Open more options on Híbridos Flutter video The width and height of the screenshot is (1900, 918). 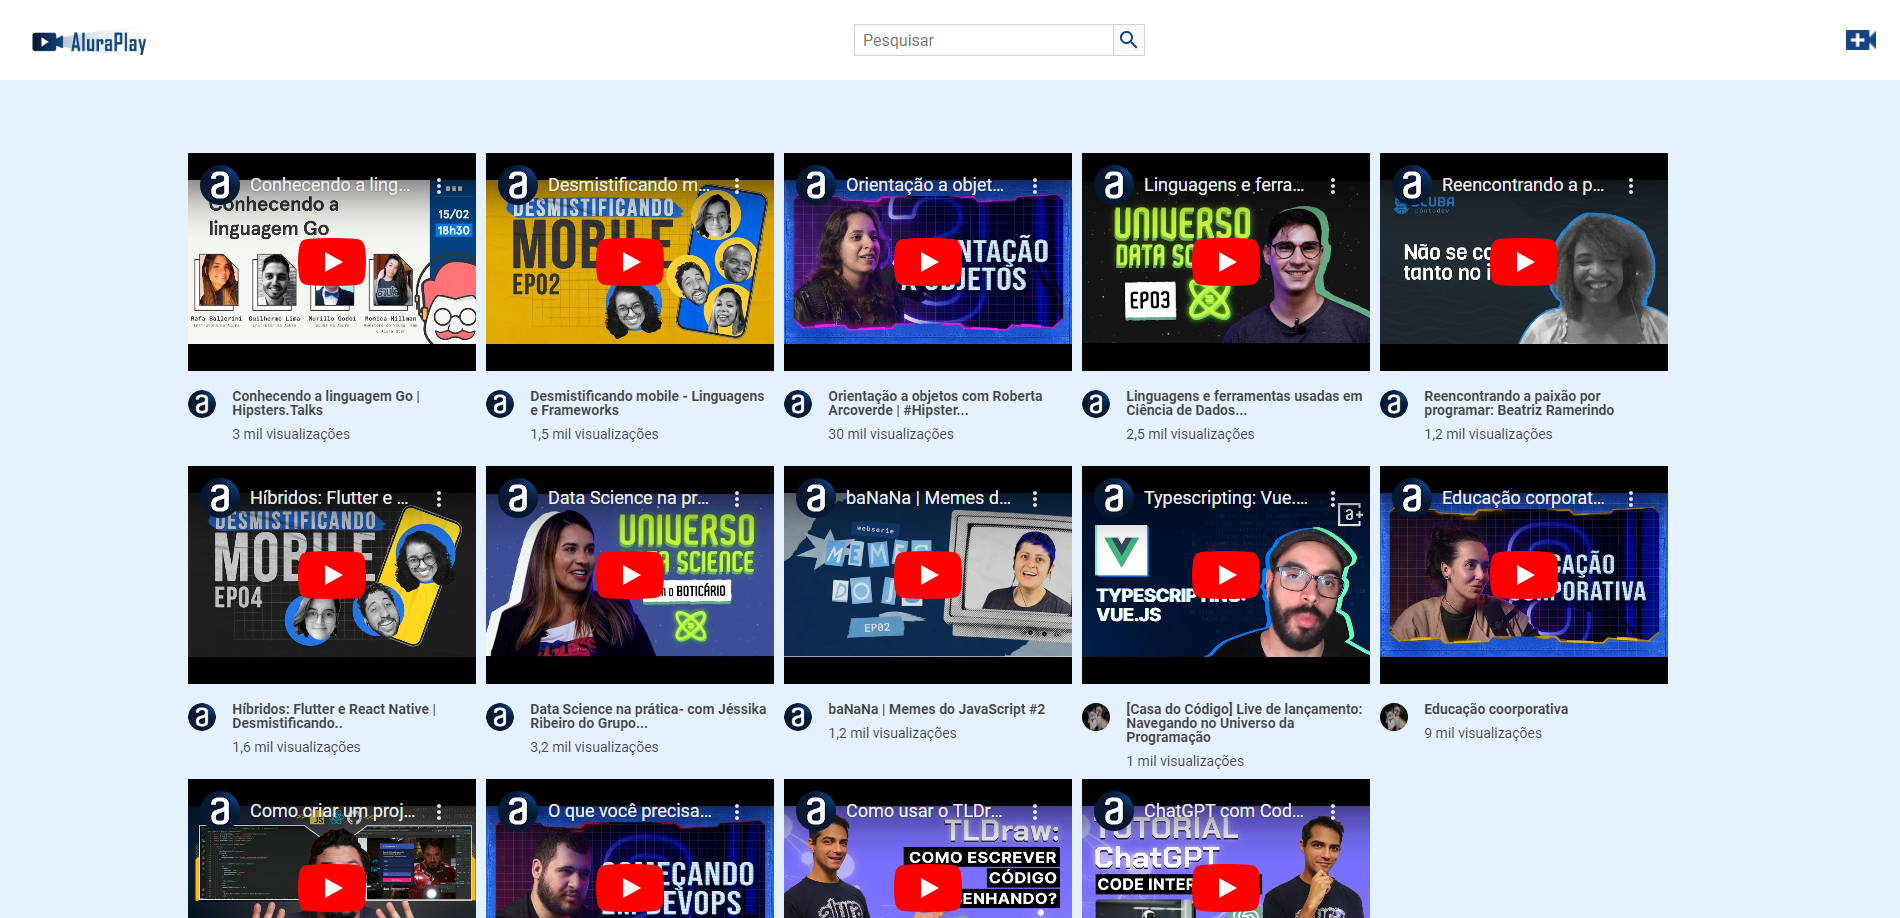point(439,499)
